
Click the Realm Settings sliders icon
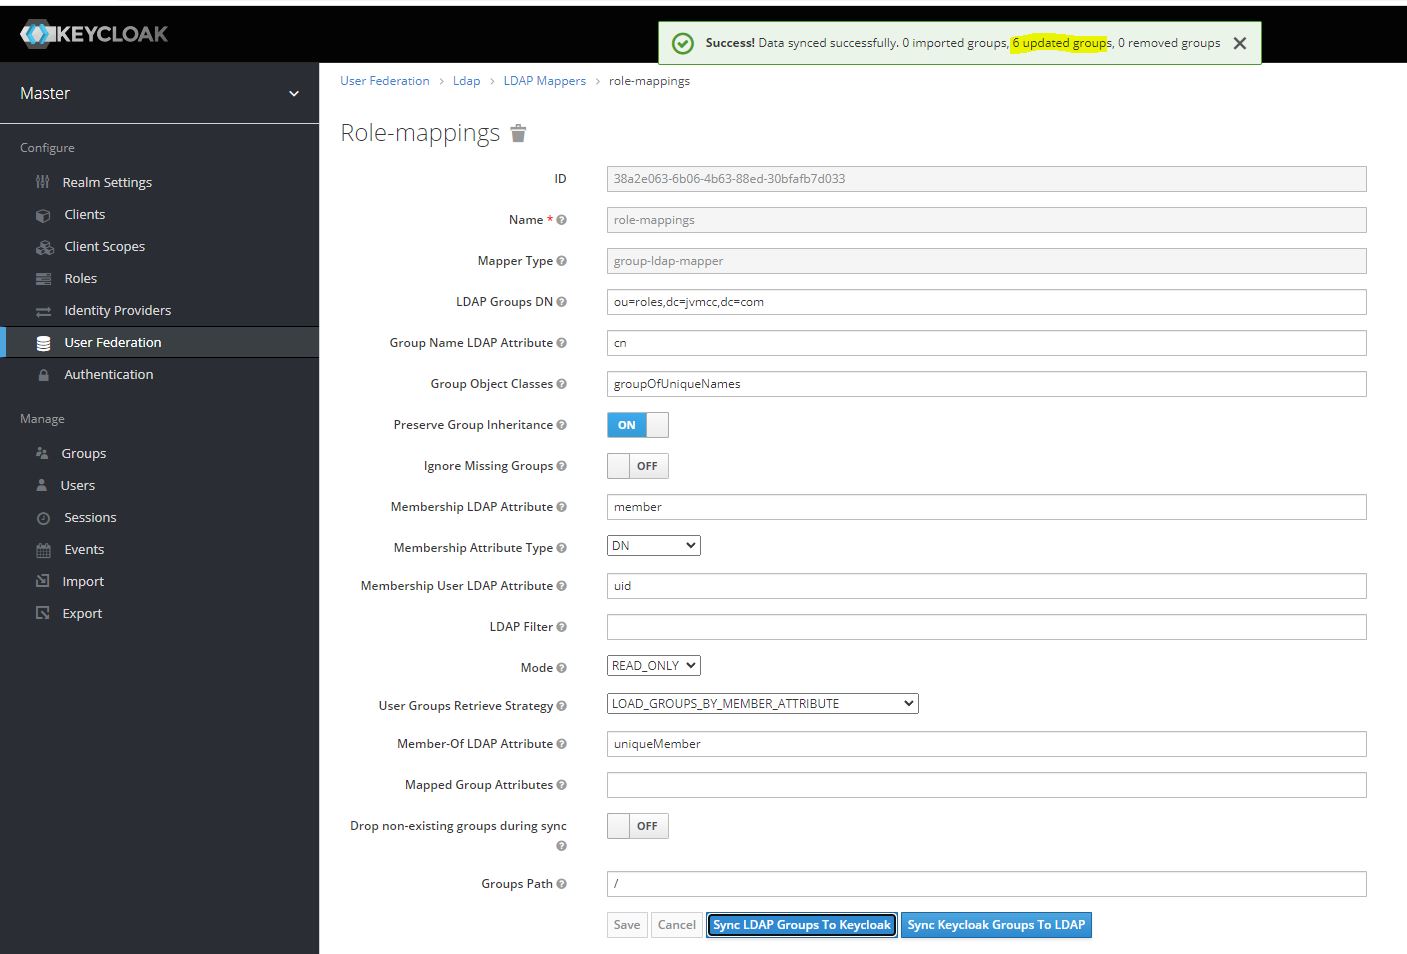[x=42, y=182]
